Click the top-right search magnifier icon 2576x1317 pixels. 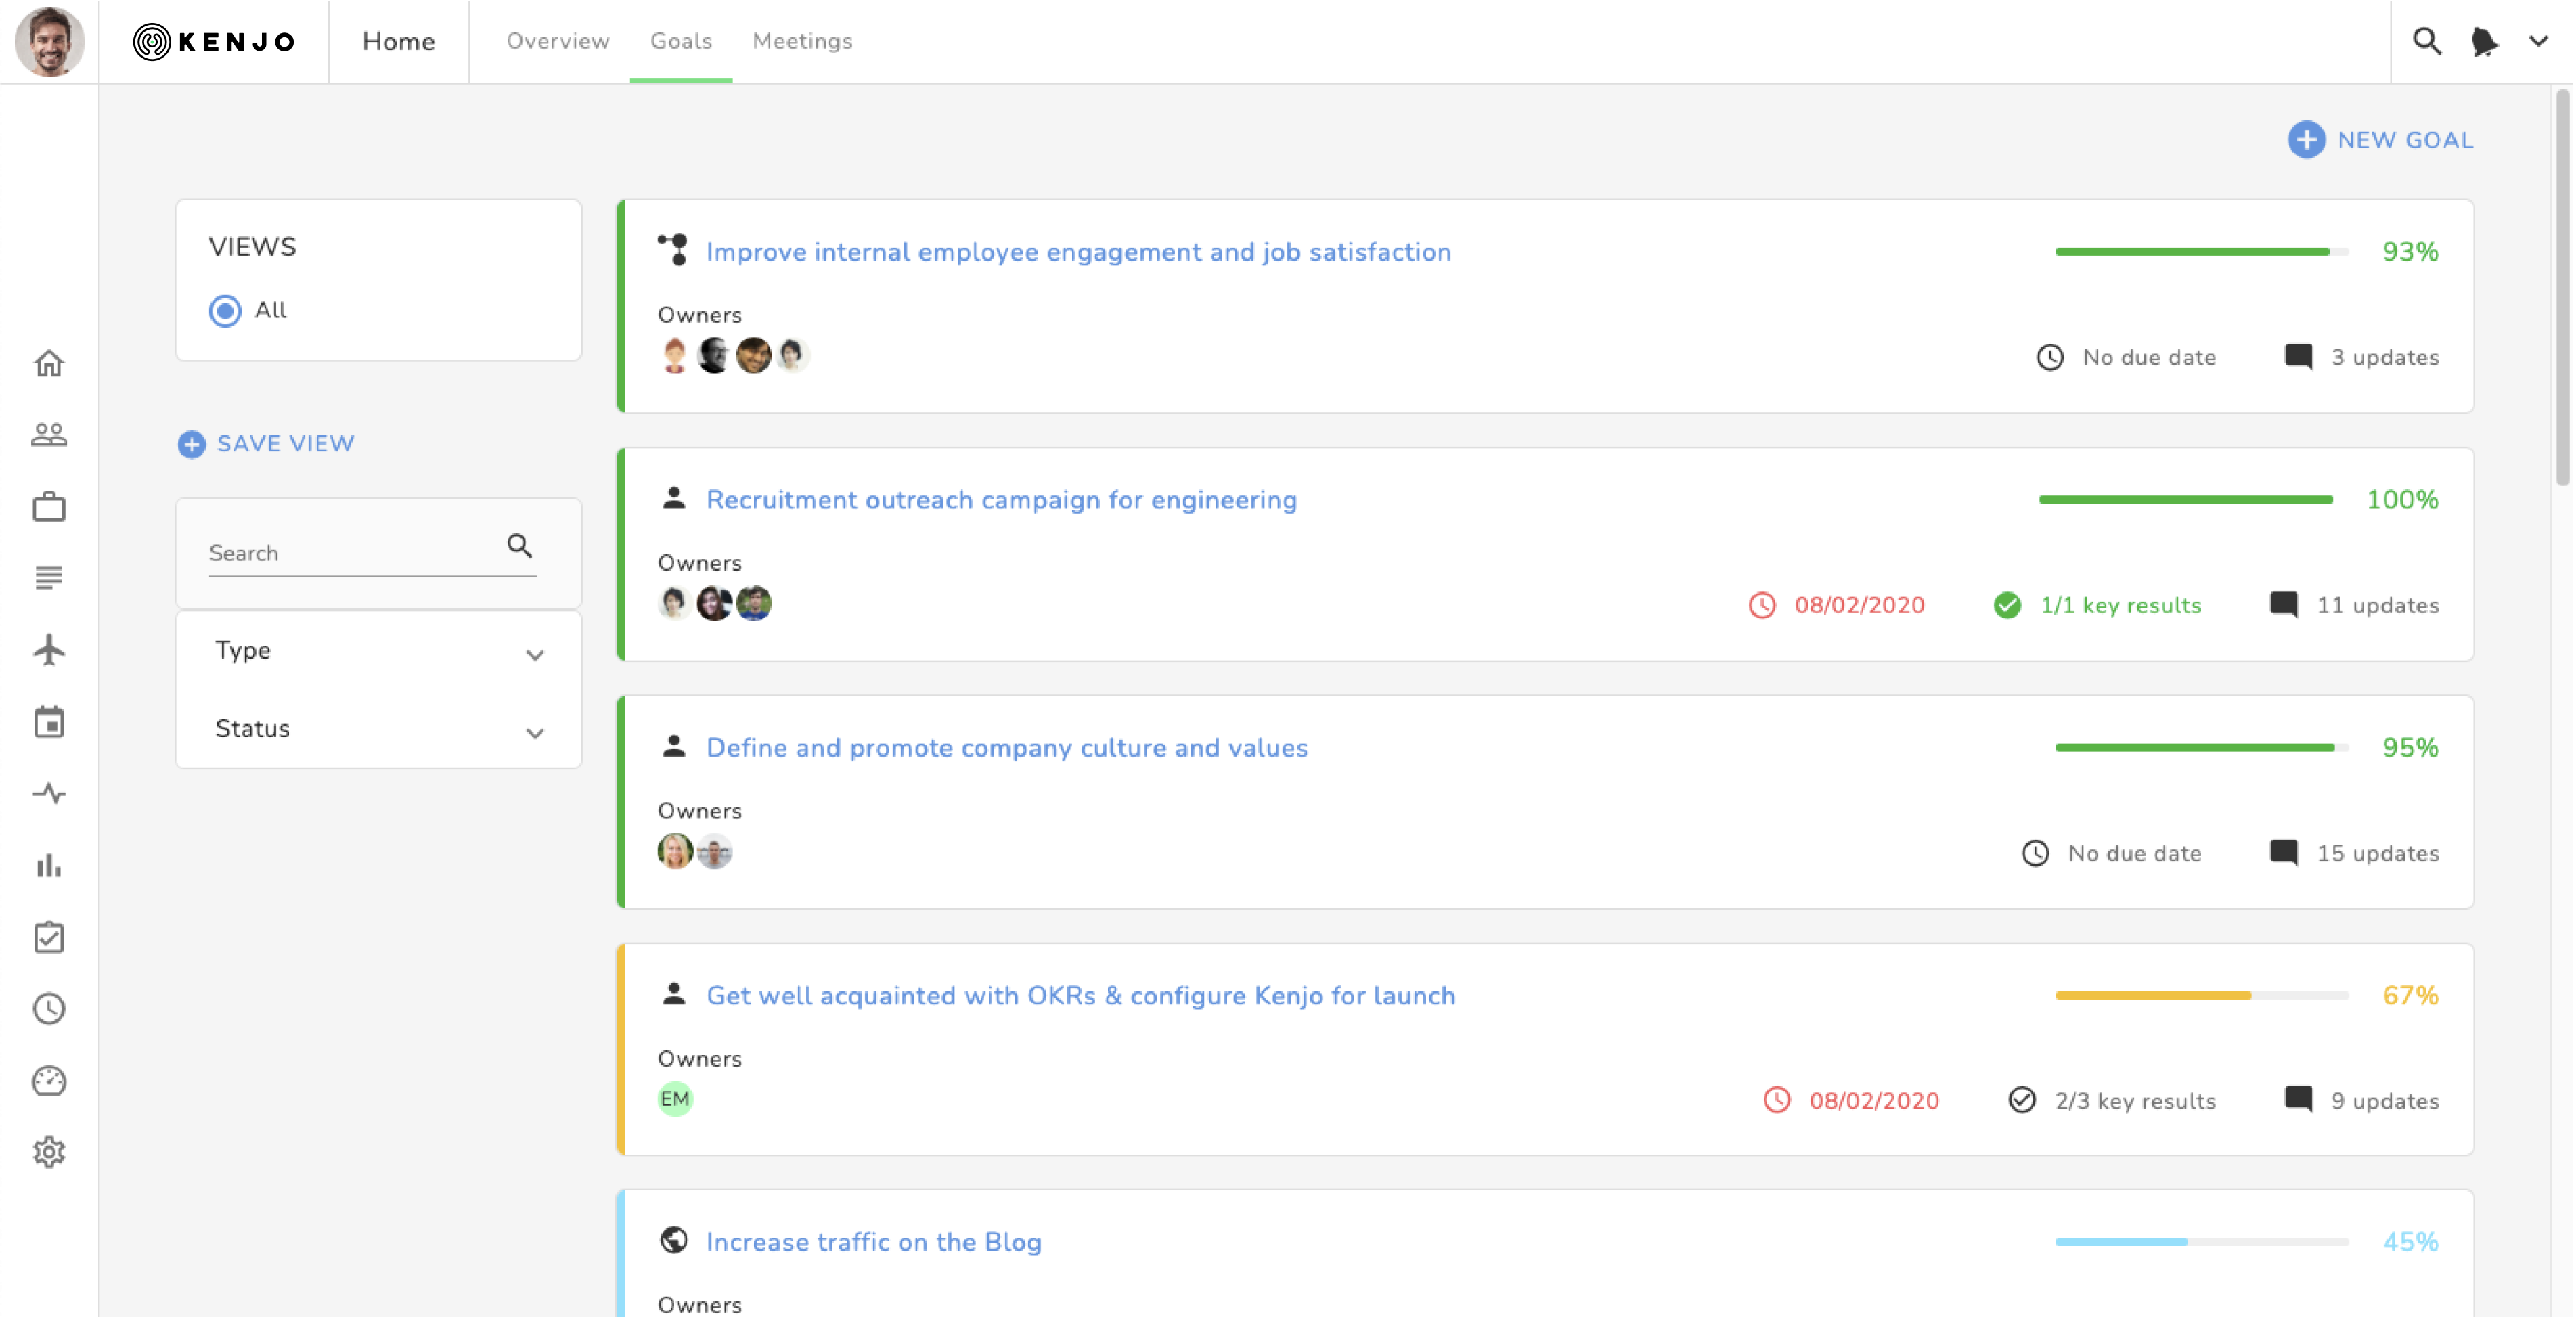tap(2427, 42)
